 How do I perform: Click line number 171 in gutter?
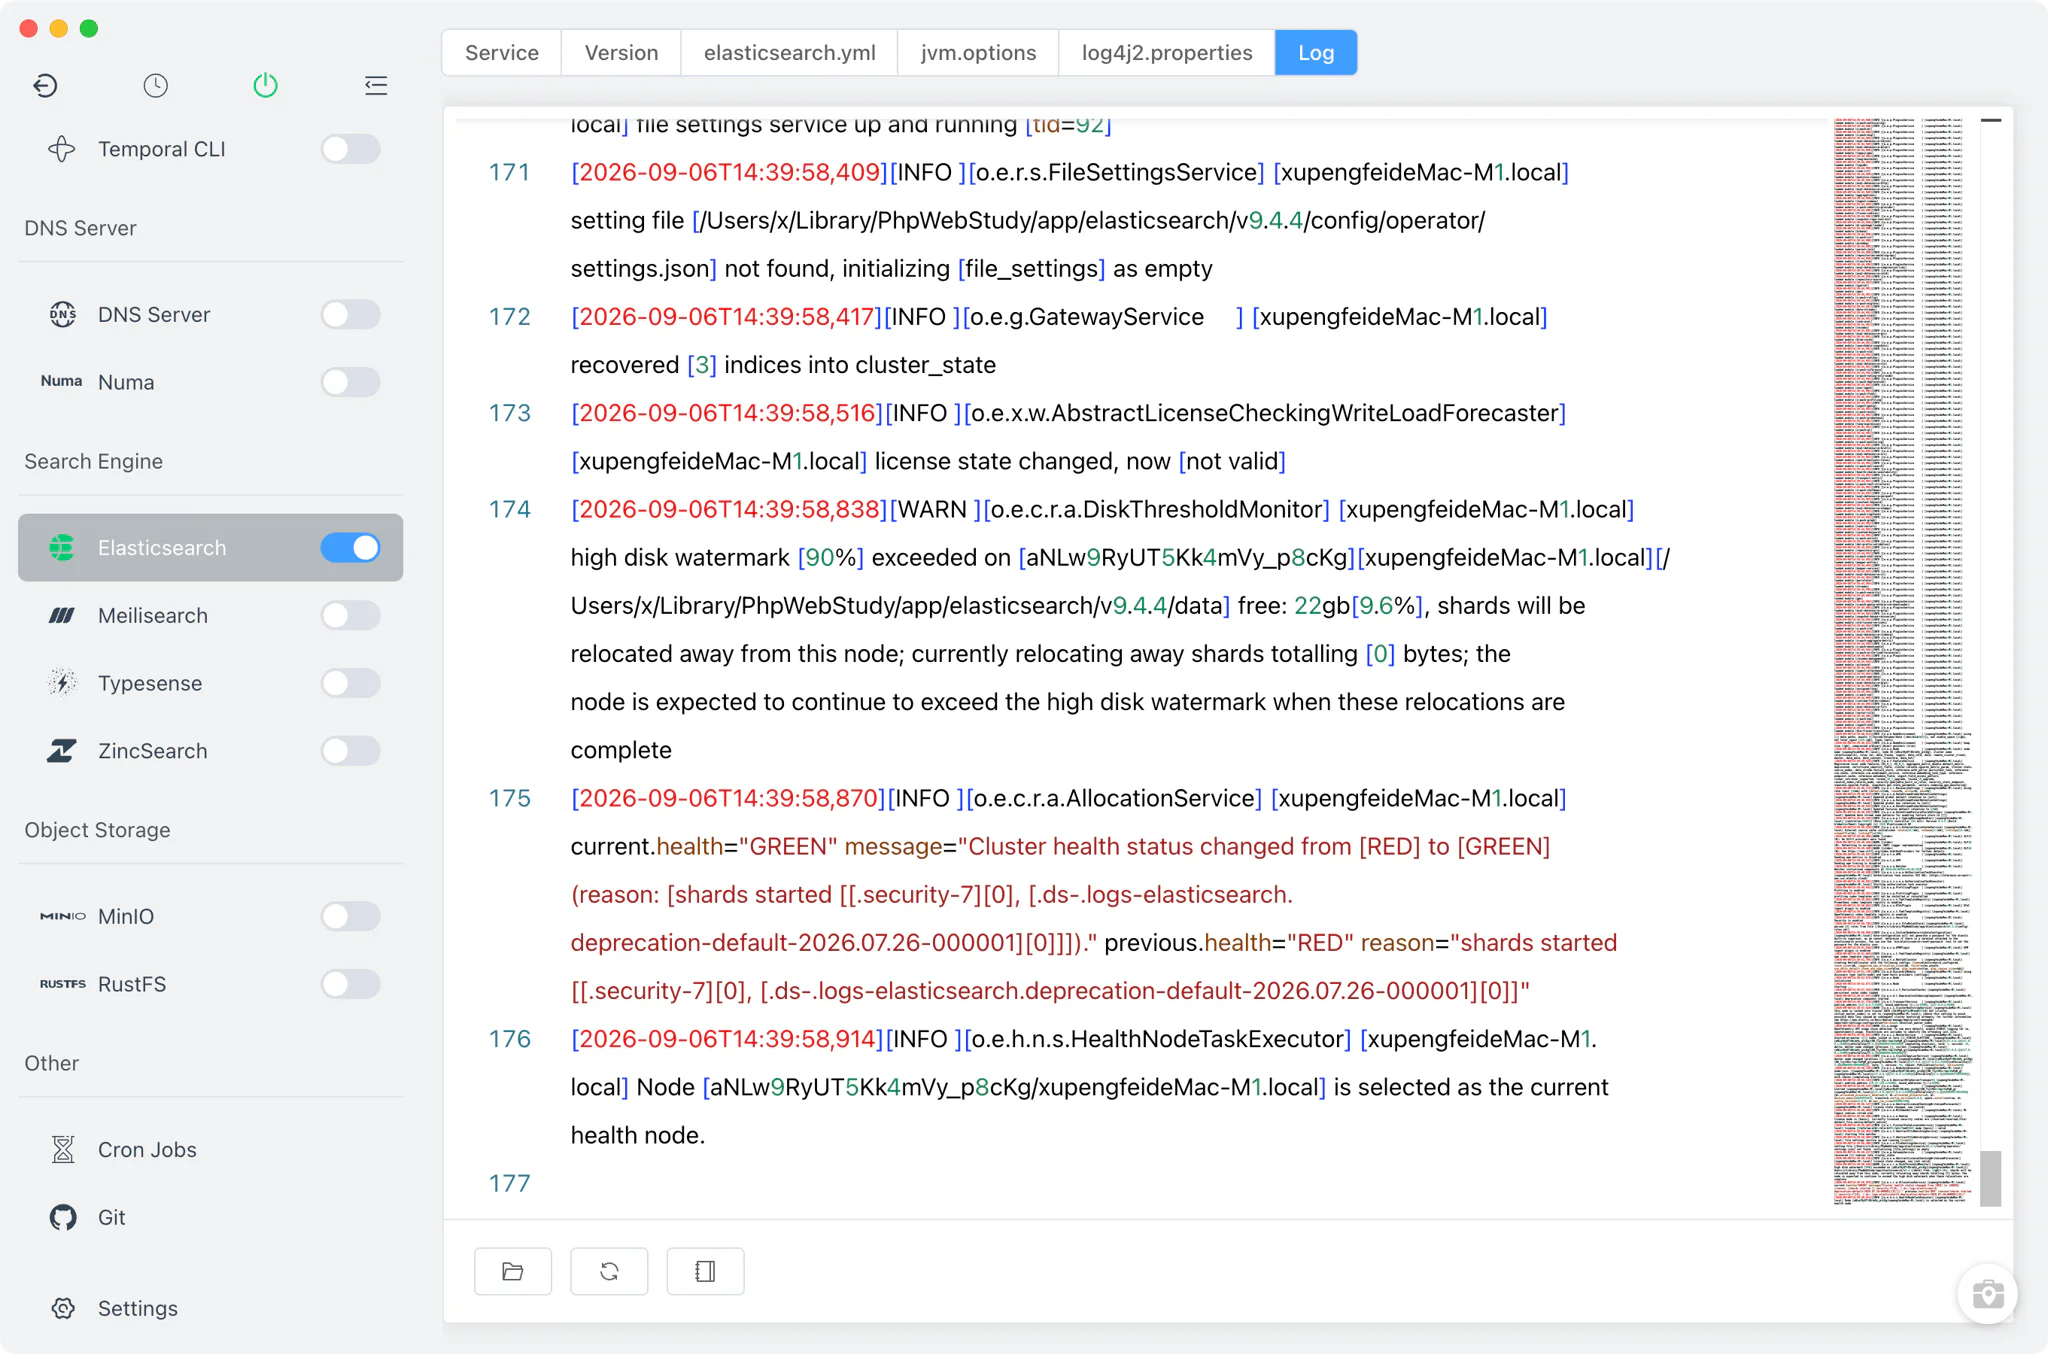pyautogui.click(x=509, y=172)
